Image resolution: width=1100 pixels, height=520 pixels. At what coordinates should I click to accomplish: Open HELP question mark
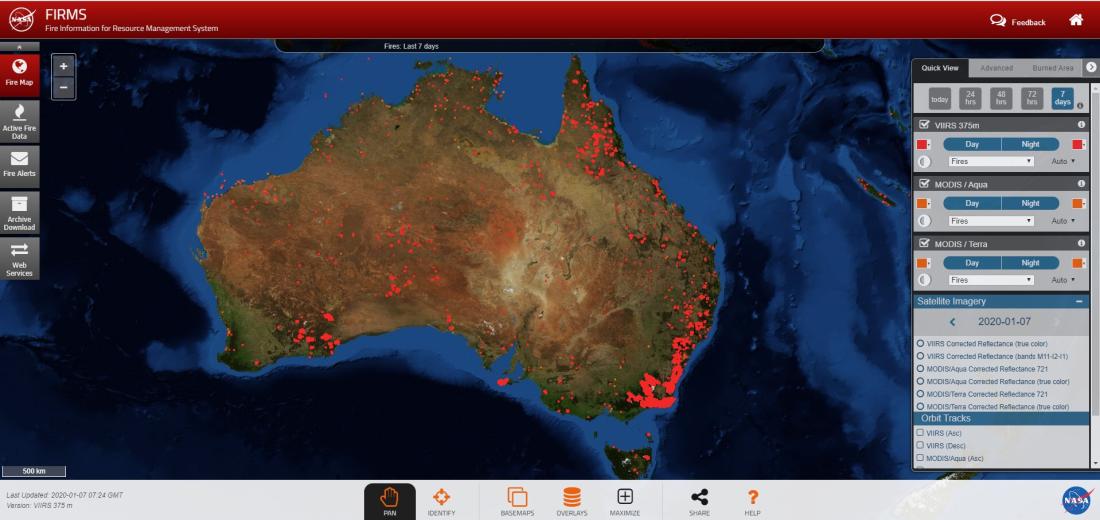click(752, 501)
